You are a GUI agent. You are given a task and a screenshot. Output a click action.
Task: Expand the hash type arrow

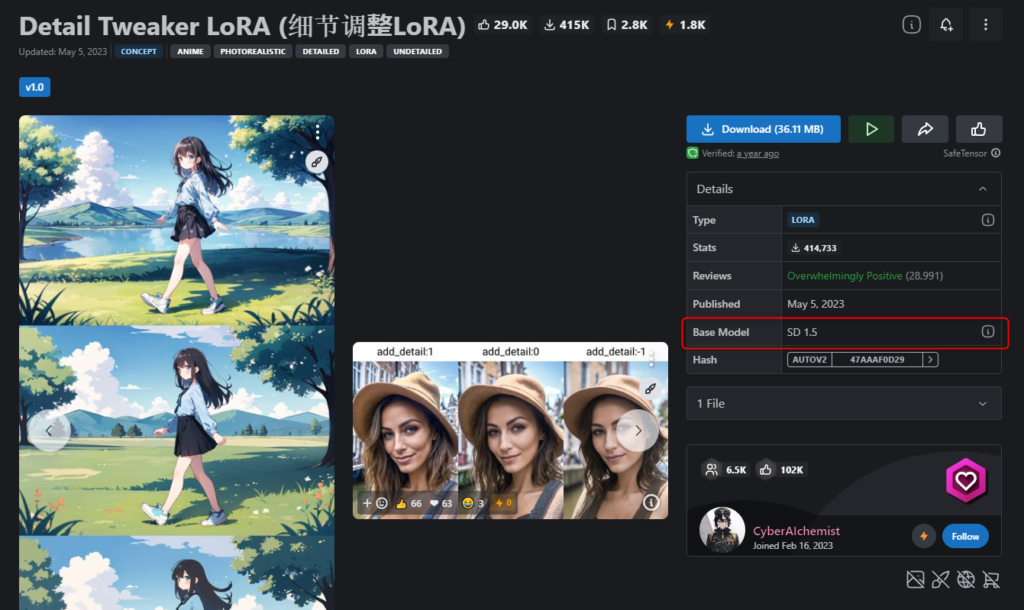point(931,360)
